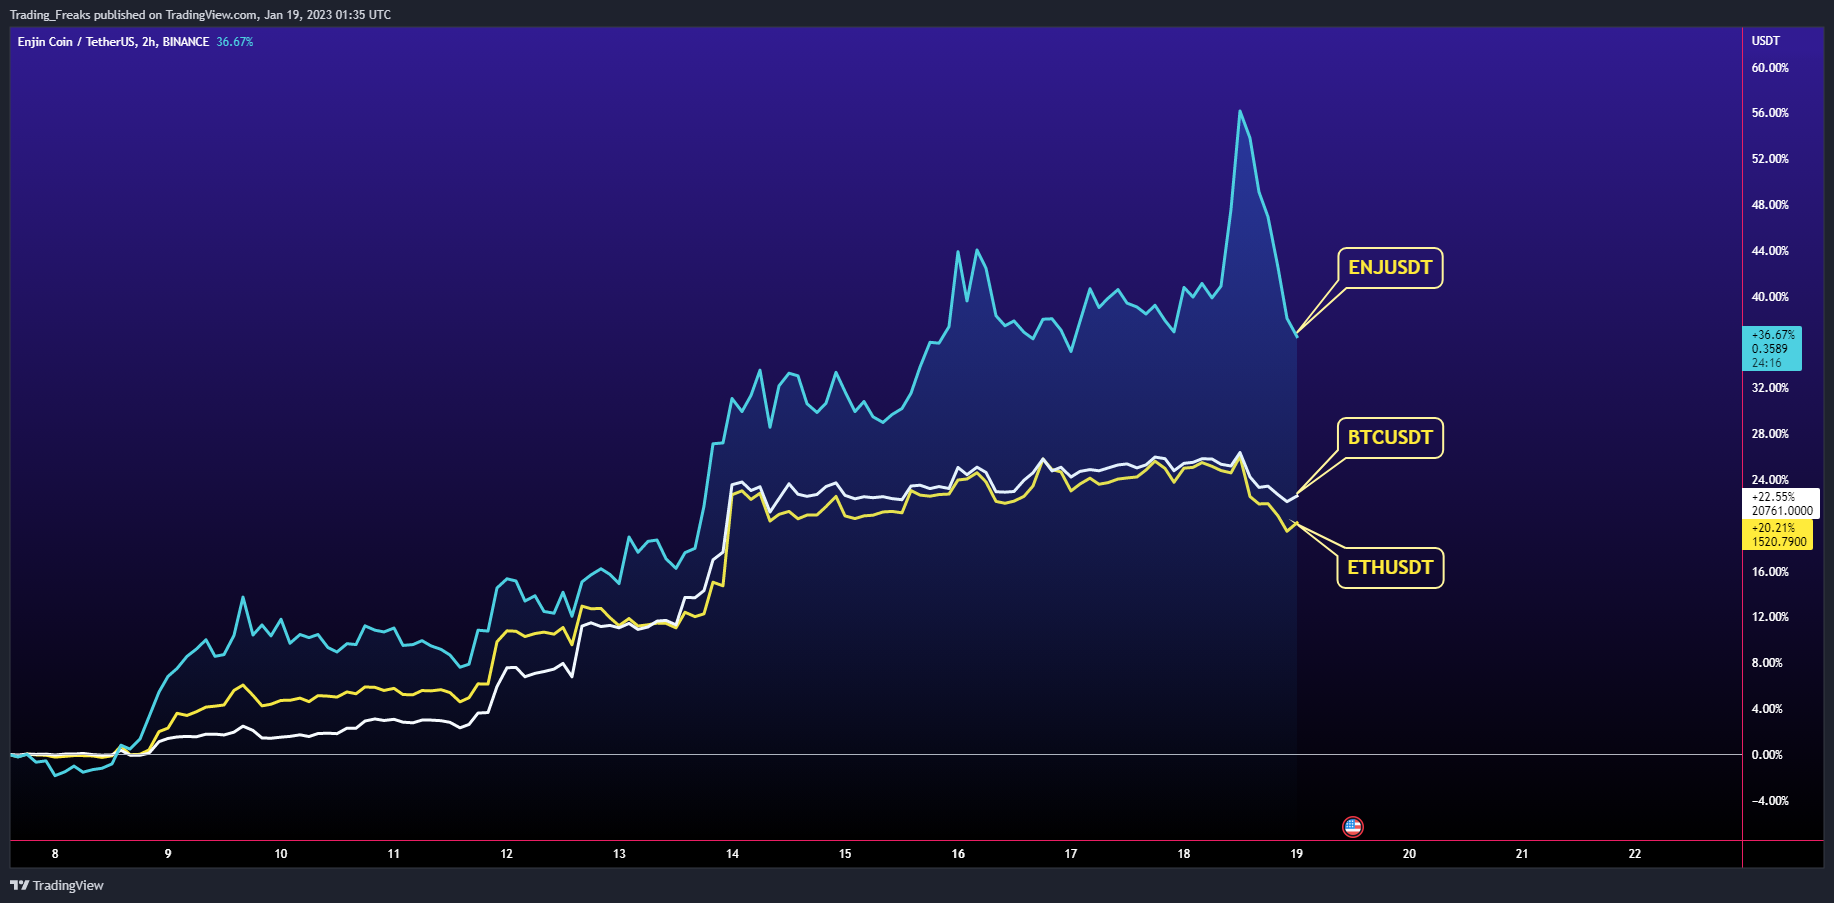Click the +36.67% ENJ price tag
Image resolution: width=1834 pixels, height=903 pixels.
(x=1772, y=348)
